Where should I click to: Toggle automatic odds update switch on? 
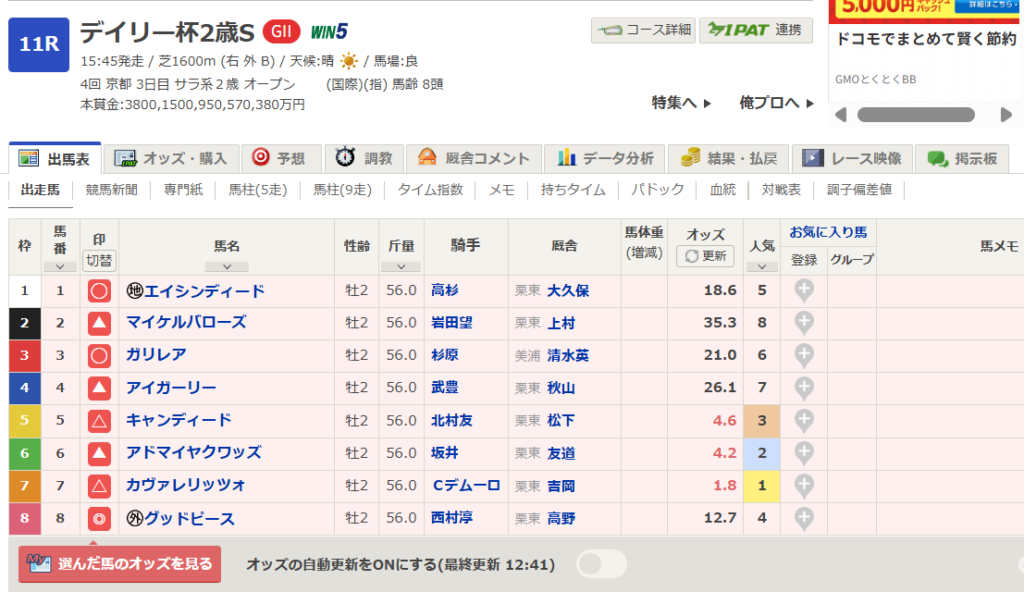(x=601, y=564)
